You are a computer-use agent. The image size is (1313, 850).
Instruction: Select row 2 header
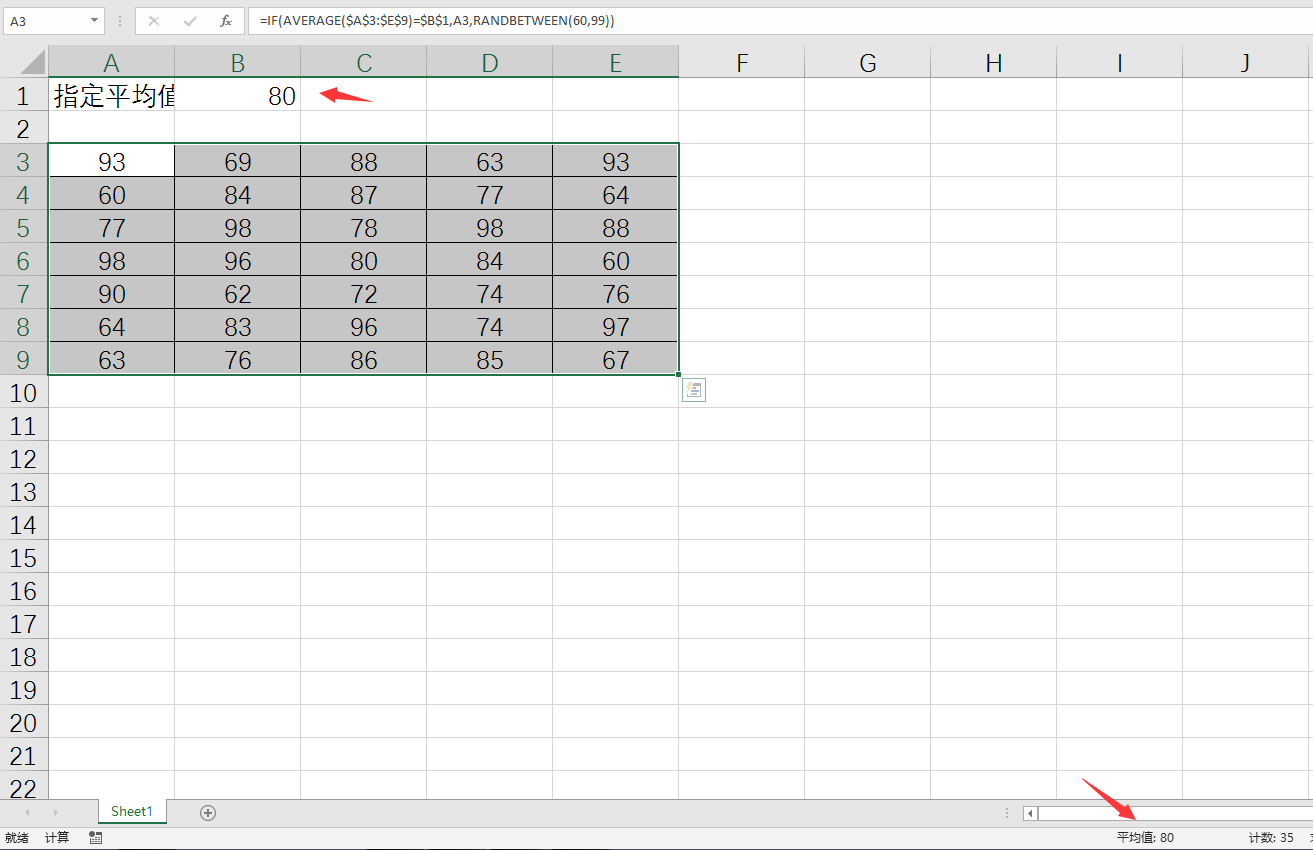click(24, 128)
